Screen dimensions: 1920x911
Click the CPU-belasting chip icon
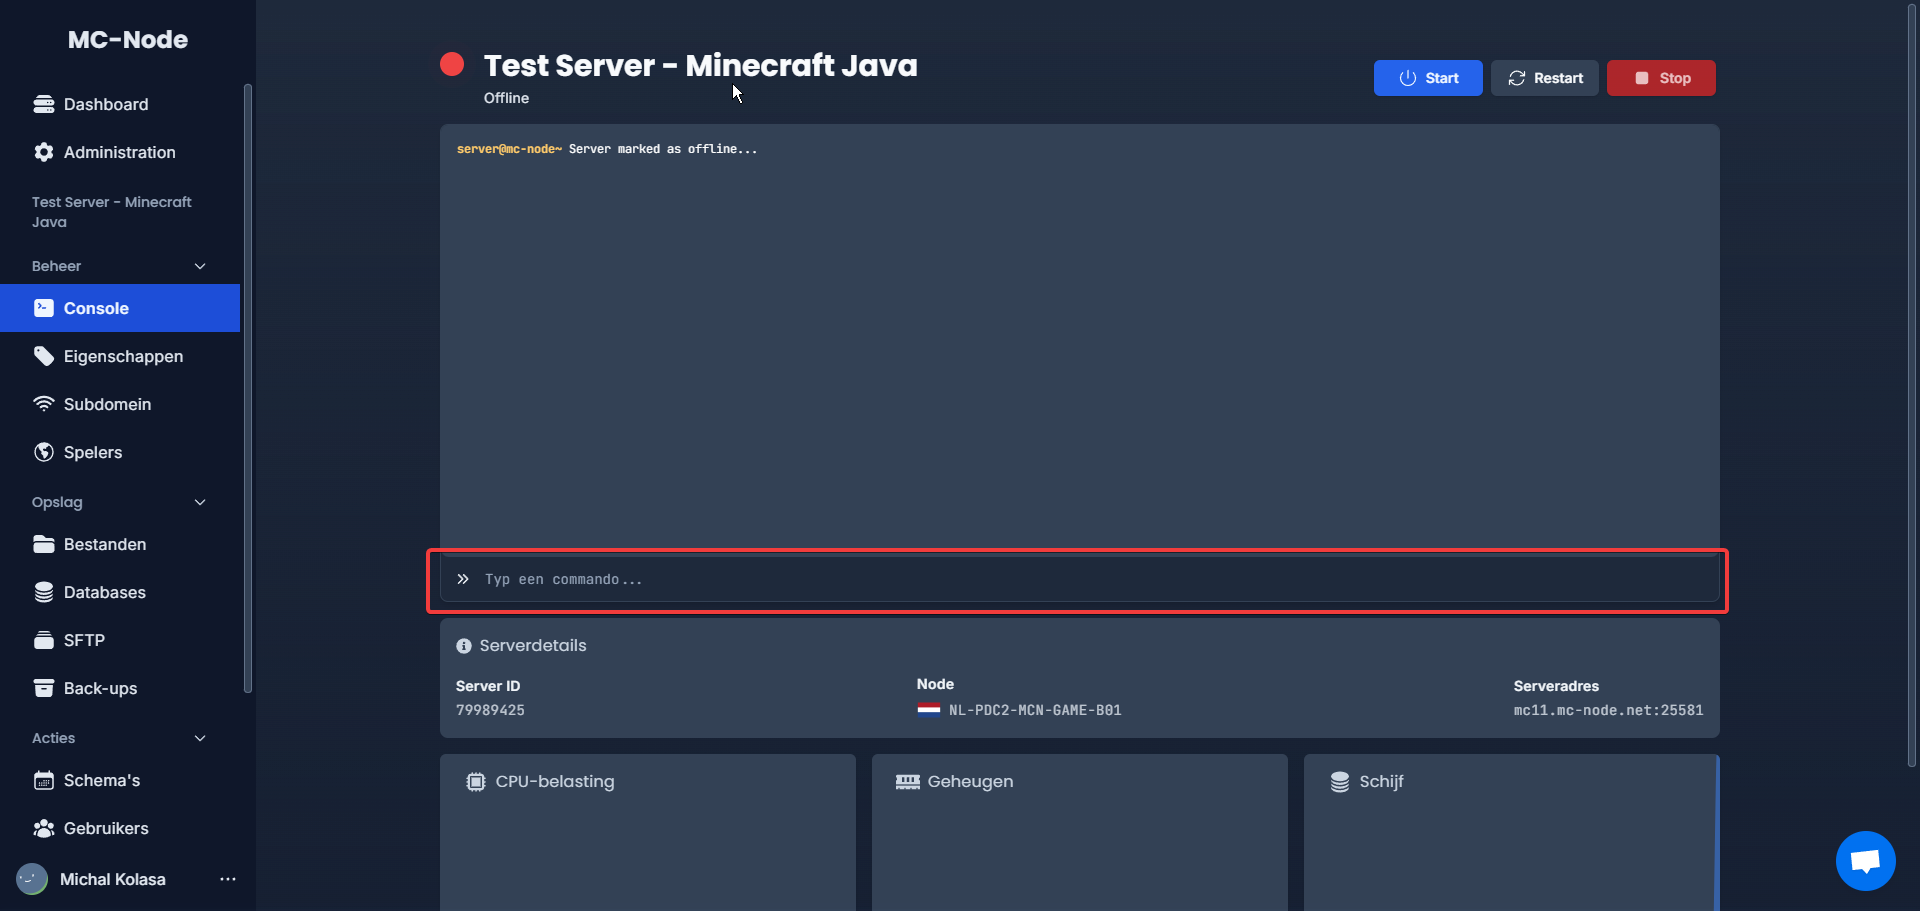click(476, 782)
